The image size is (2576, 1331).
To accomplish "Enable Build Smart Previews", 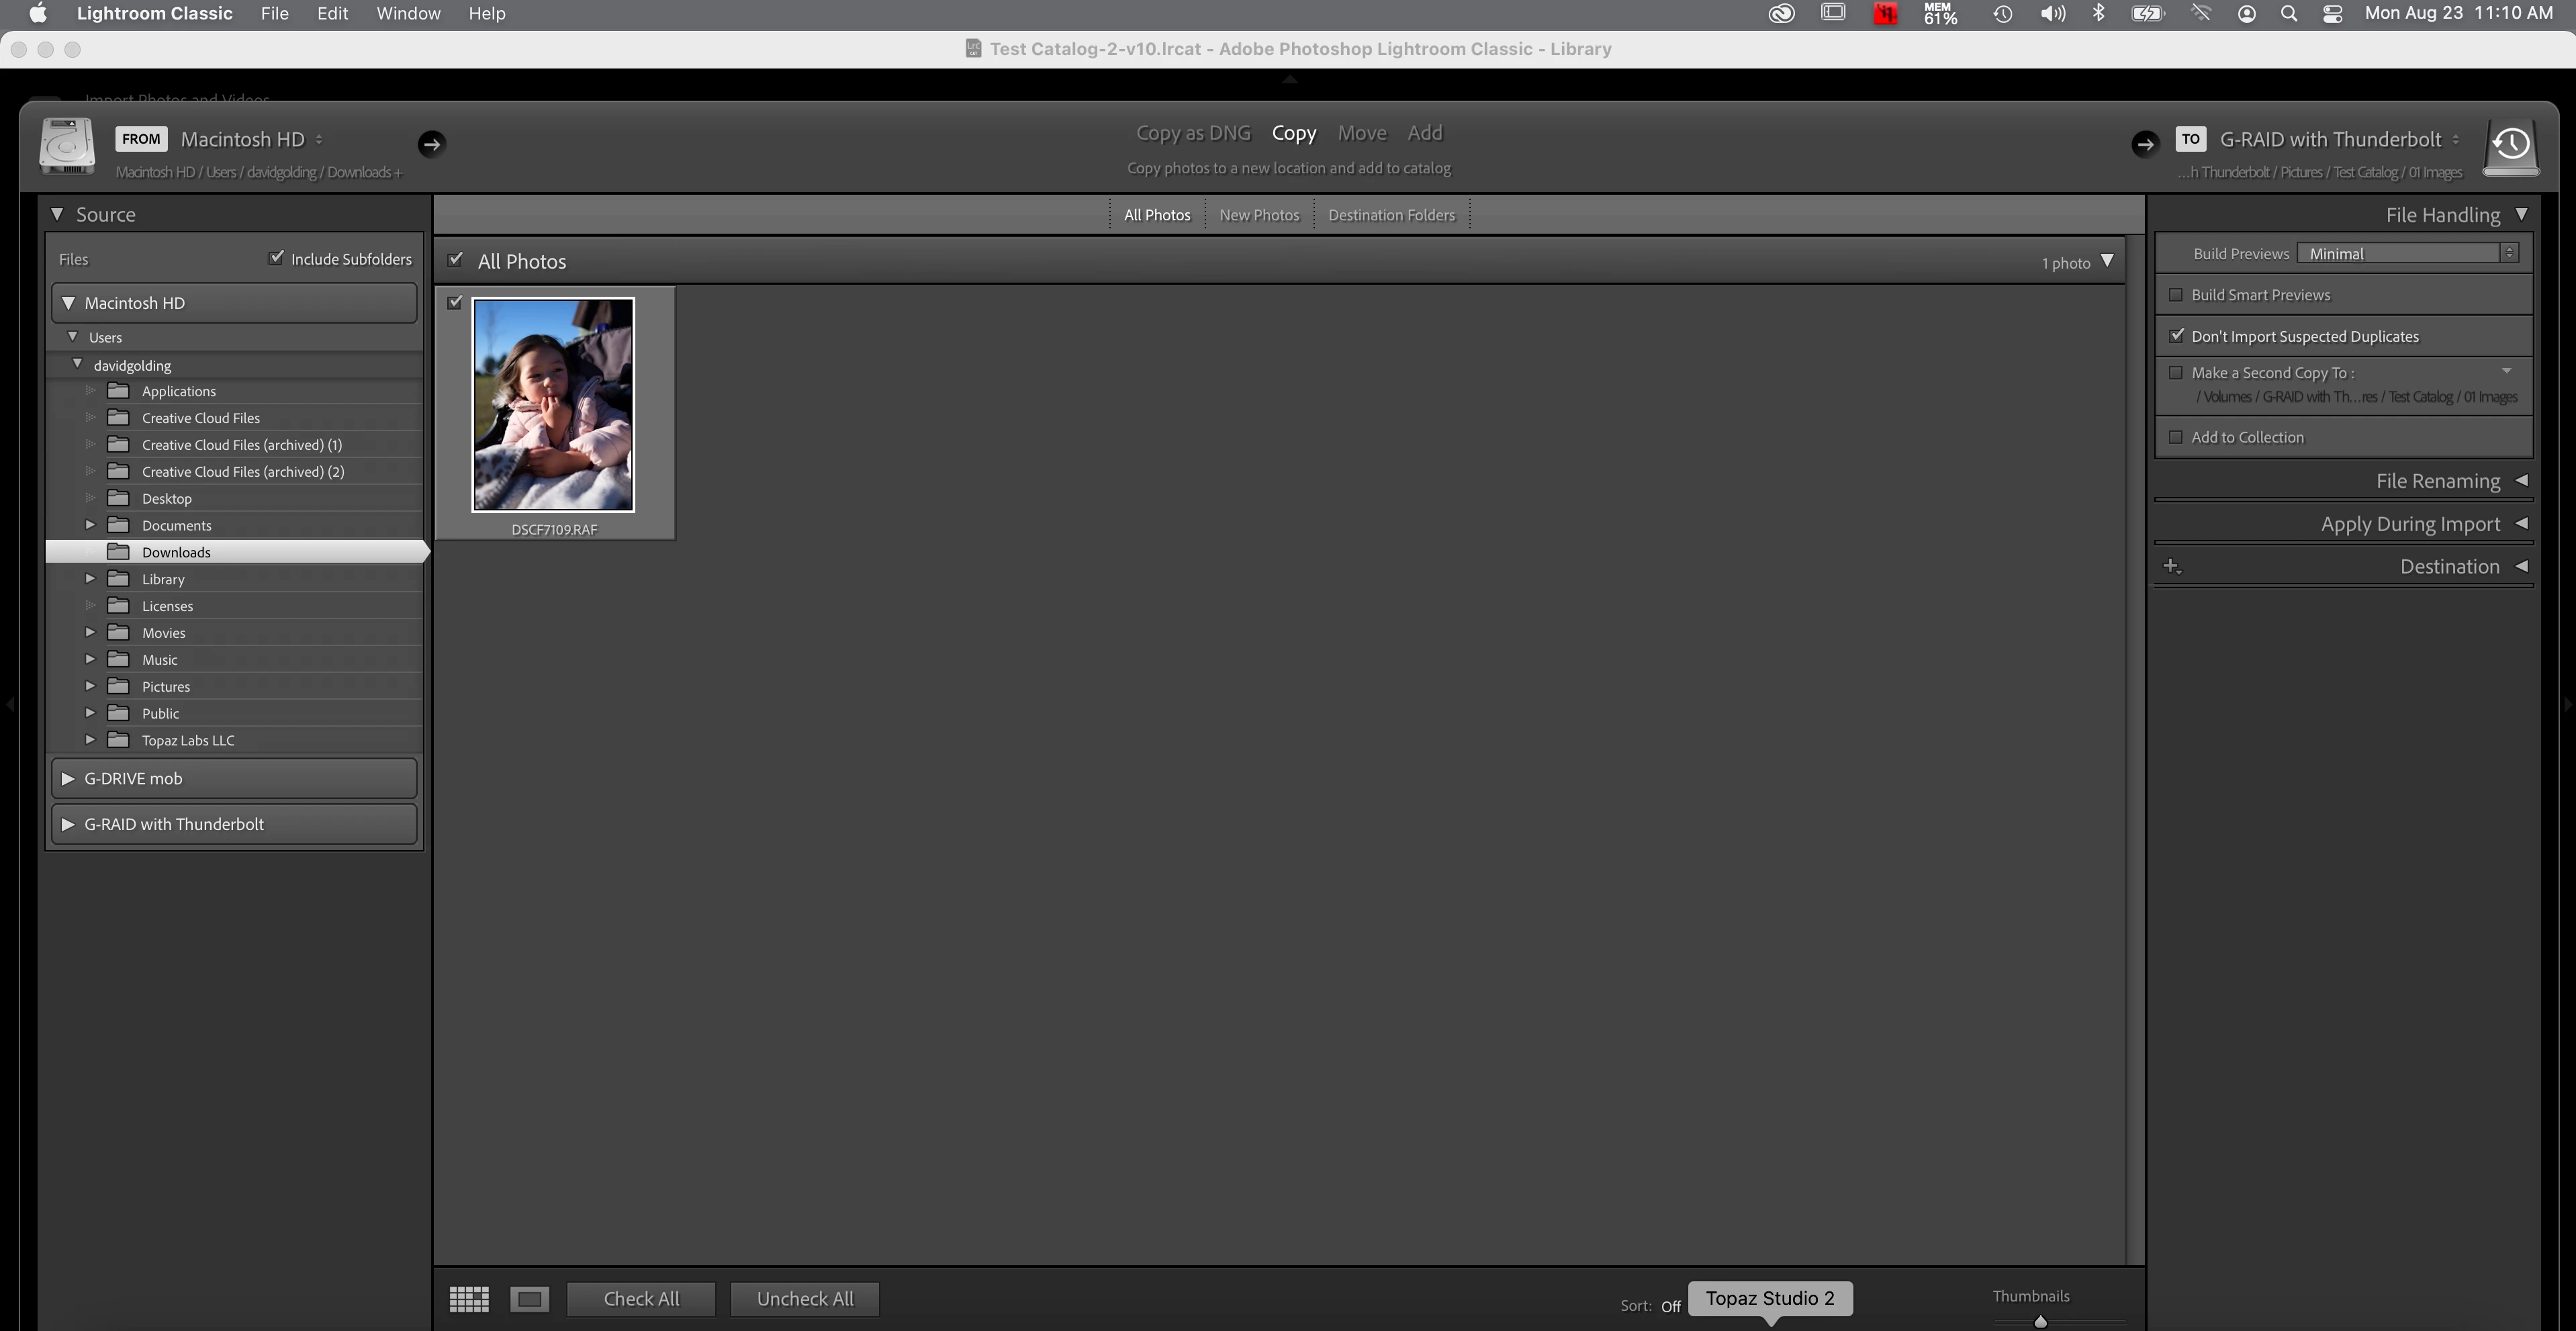I will (2176, 295).
